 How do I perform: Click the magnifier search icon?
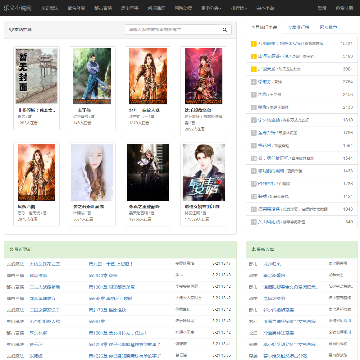coord(225,30)
